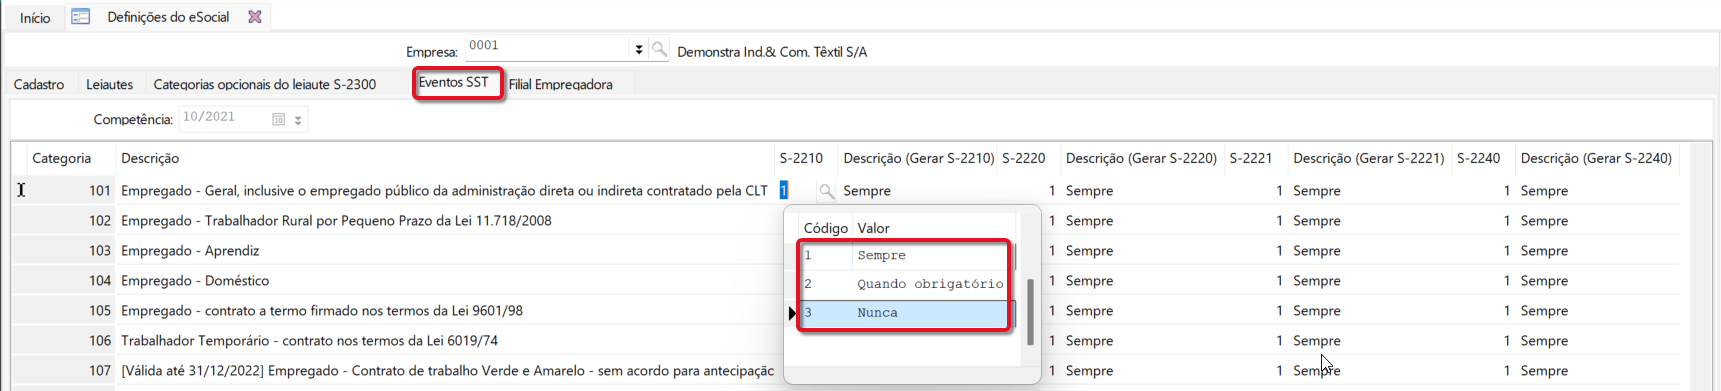The image size is (1721, 391).
Task: Click the Descrição (Gerar S-2240) column header
Action: pyautogui.click(x=1596, y=158)
